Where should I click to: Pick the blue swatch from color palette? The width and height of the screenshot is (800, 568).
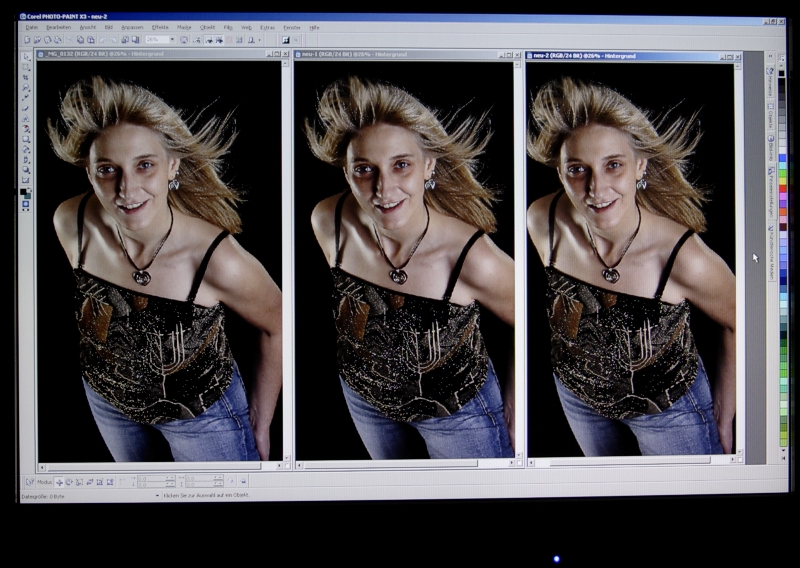(783, 156)
